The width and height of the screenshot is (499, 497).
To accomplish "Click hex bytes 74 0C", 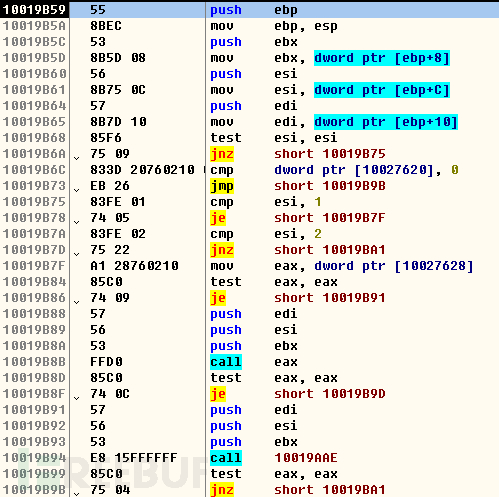I will [x=110, y=394].
